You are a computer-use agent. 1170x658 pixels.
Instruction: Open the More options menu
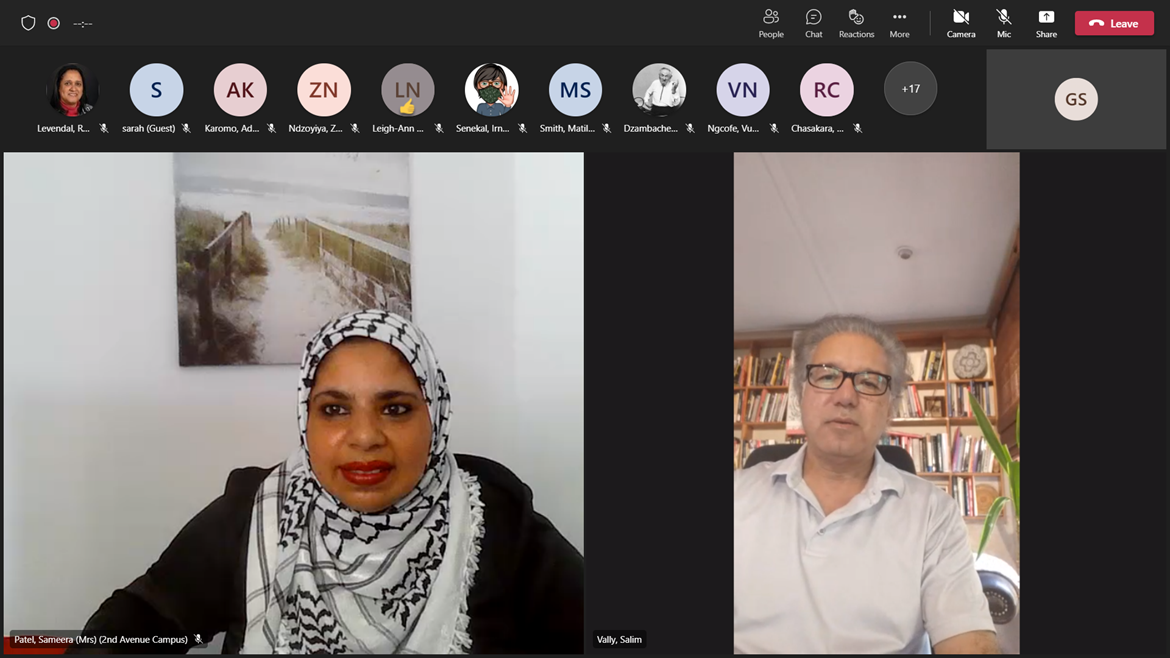pyautogui.click(x=899, y=23)
